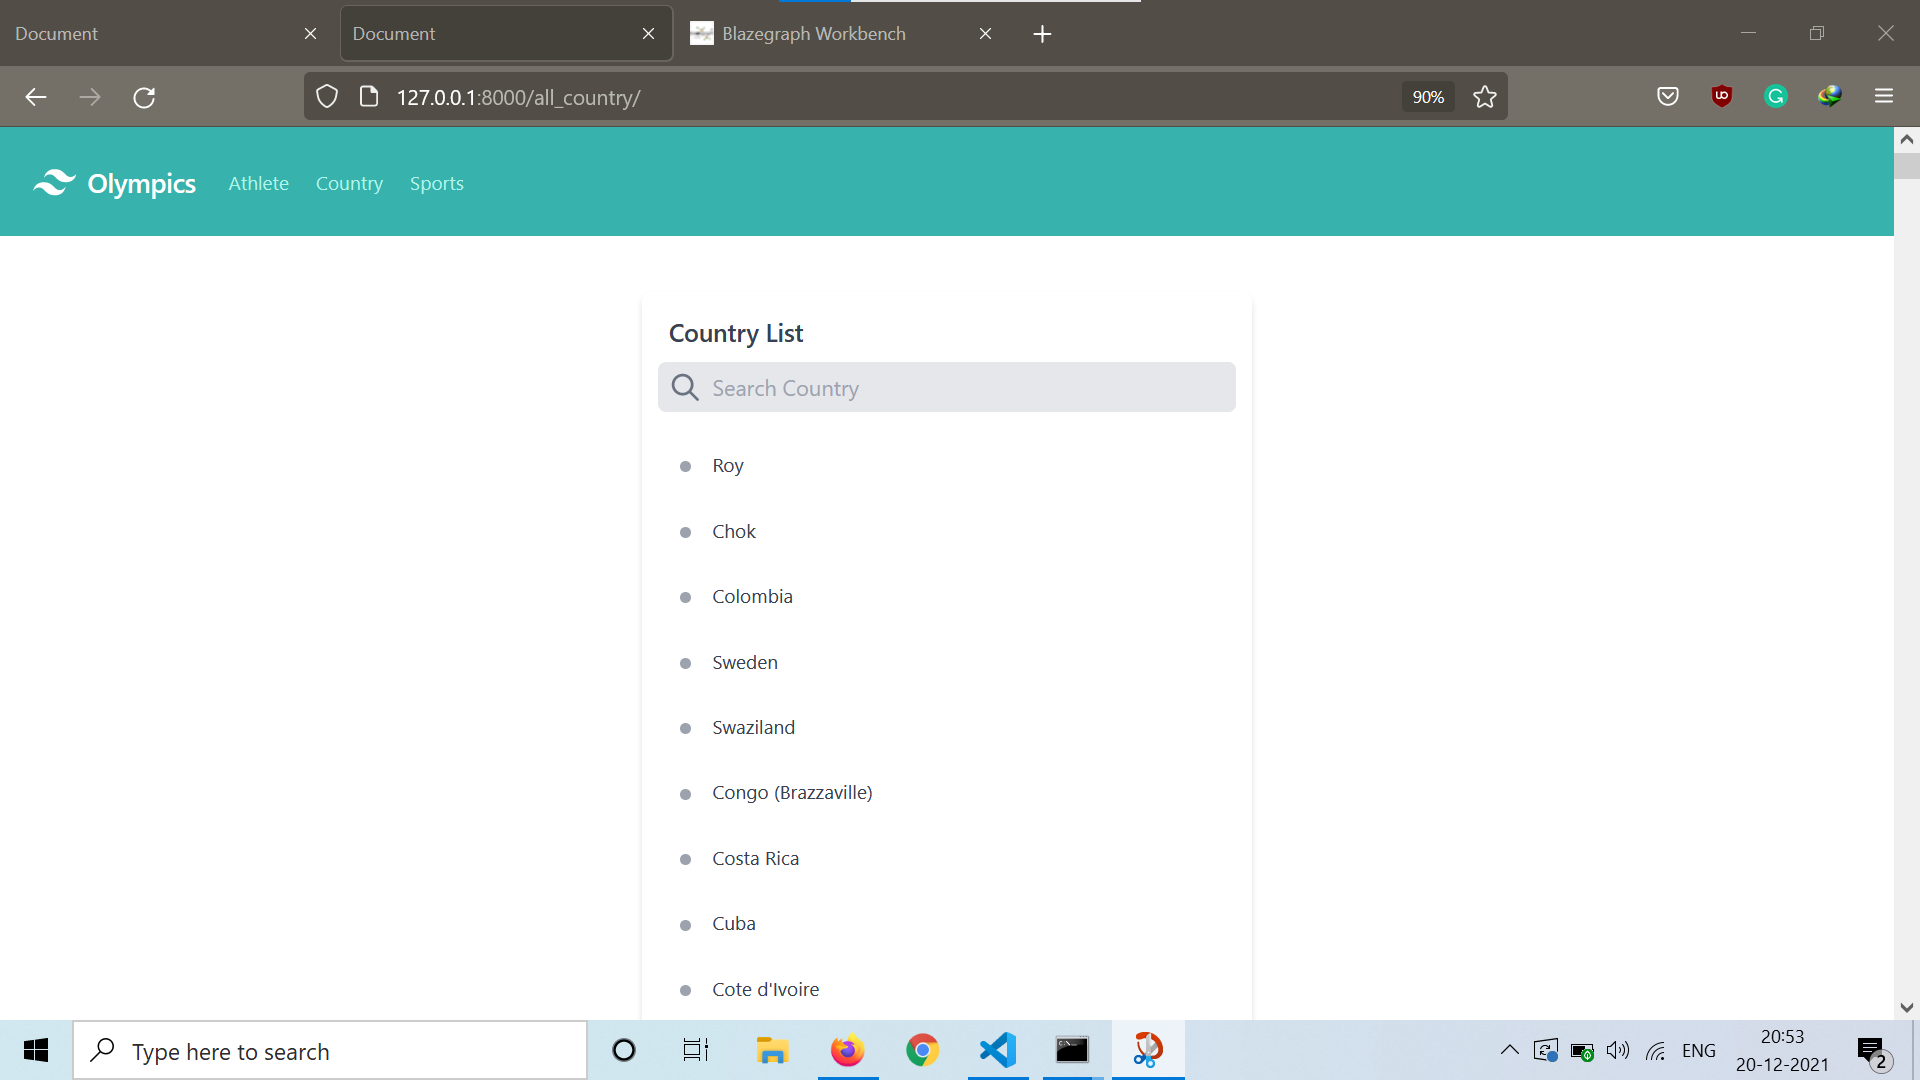The image size is (1920, 1080).
Task: Click the Blazegraph Workbench tab icon
Action: [700, 33]
